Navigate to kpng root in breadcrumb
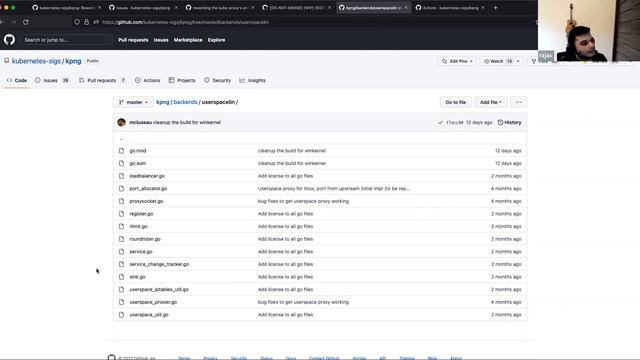Screen dimensions: 640x360 (162, 102)
